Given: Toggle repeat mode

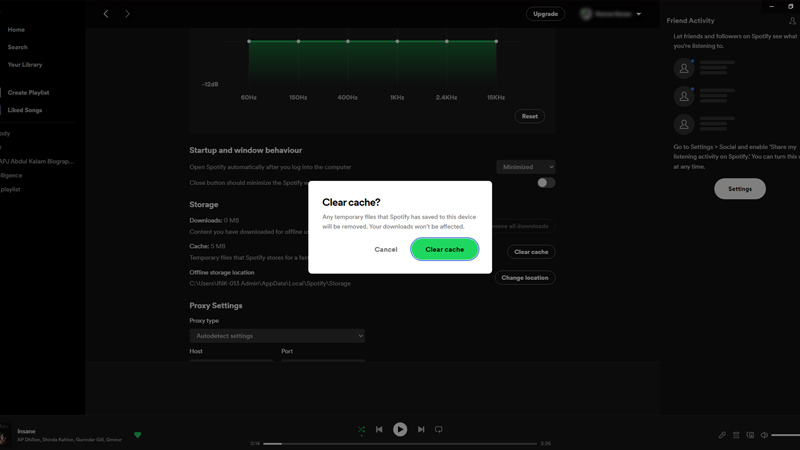Looking at the screenshot, I should 439,430.
